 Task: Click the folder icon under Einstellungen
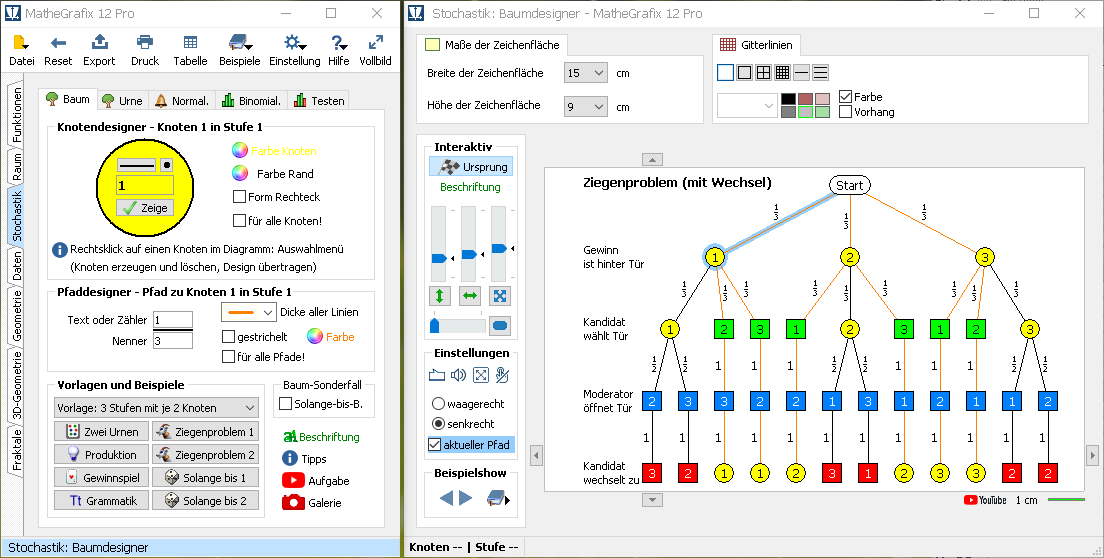click(x=437, y=375)
